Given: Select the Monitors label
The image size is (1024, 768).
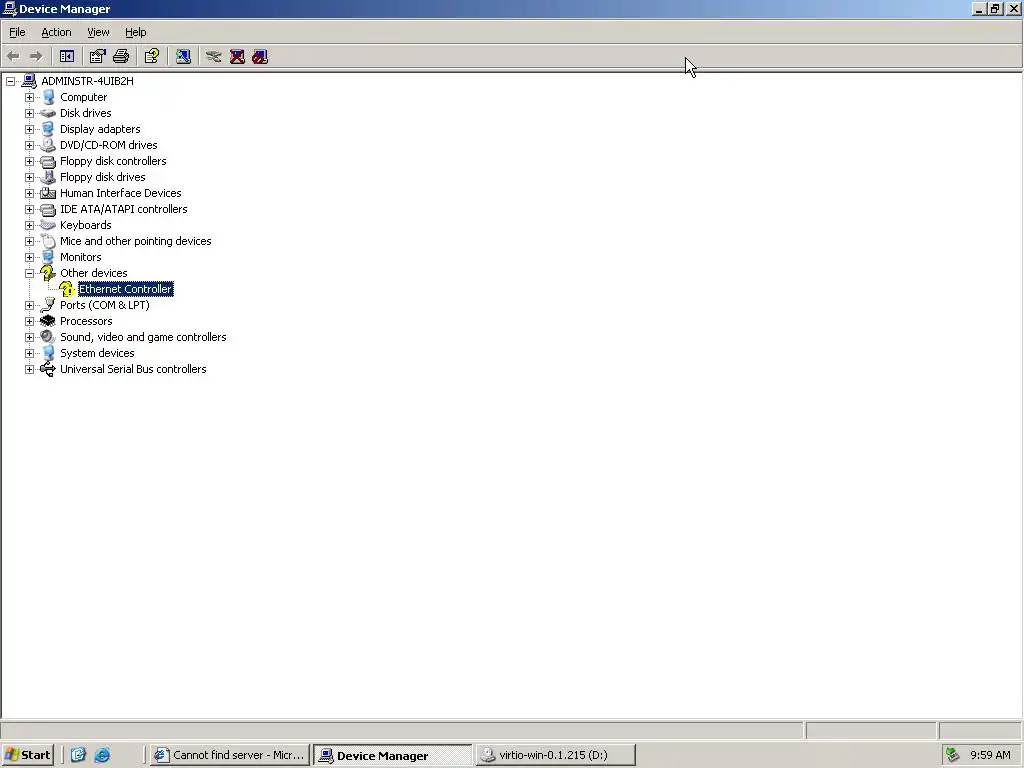Looking at the screenshot, I should coord(80,257).
